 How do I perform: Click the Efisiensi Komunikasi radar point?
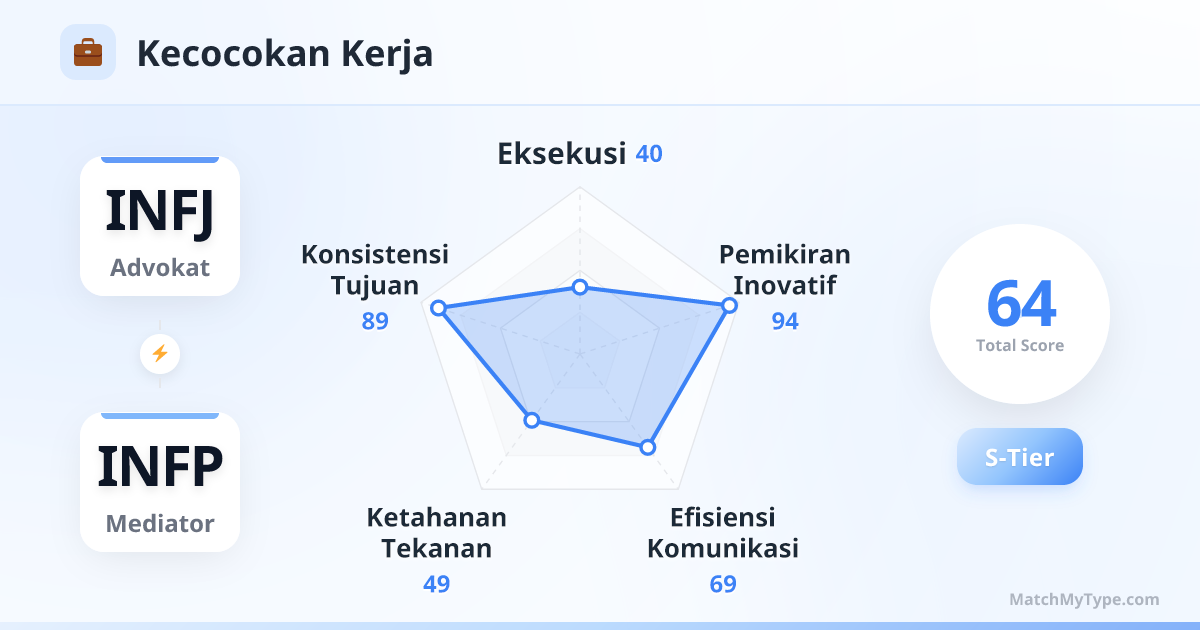point(647,447)
